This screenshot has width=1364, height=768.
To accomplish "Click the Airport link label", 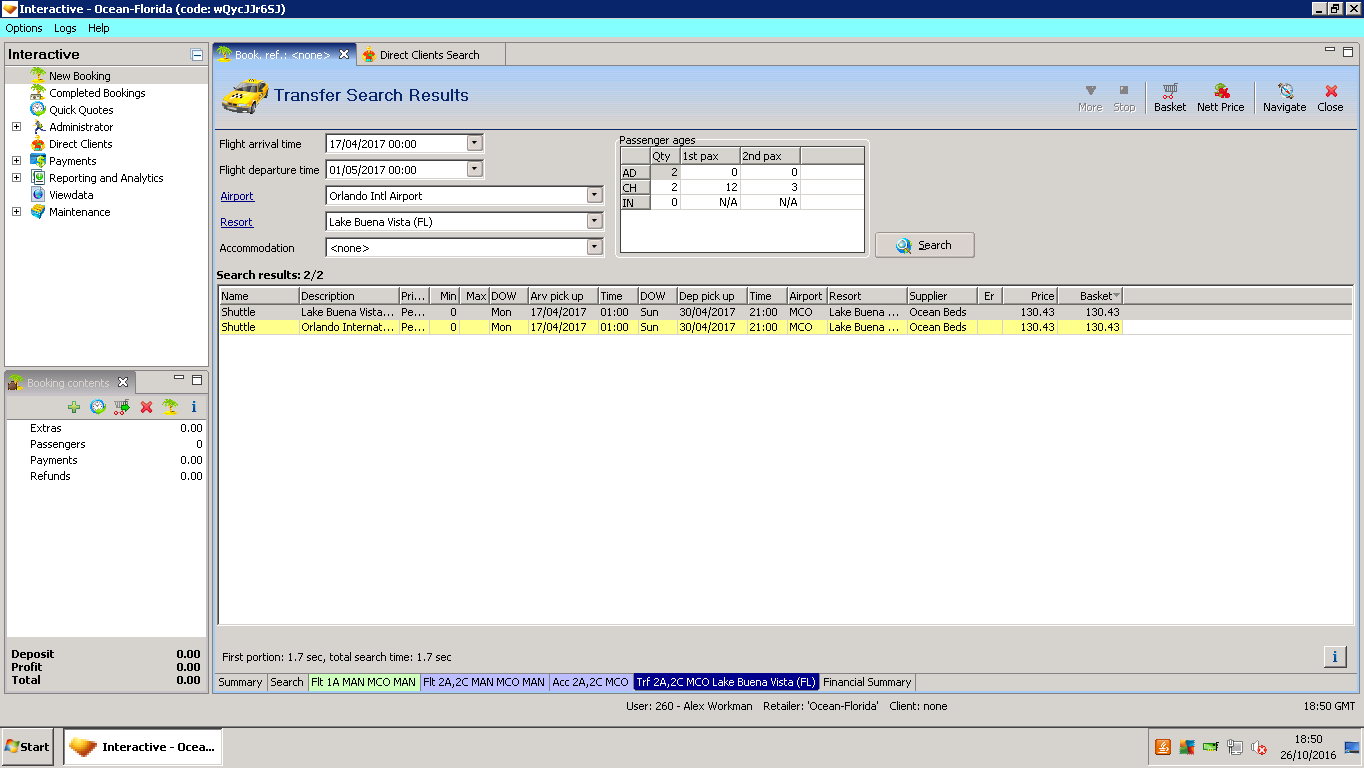I will tap(237, 196).
